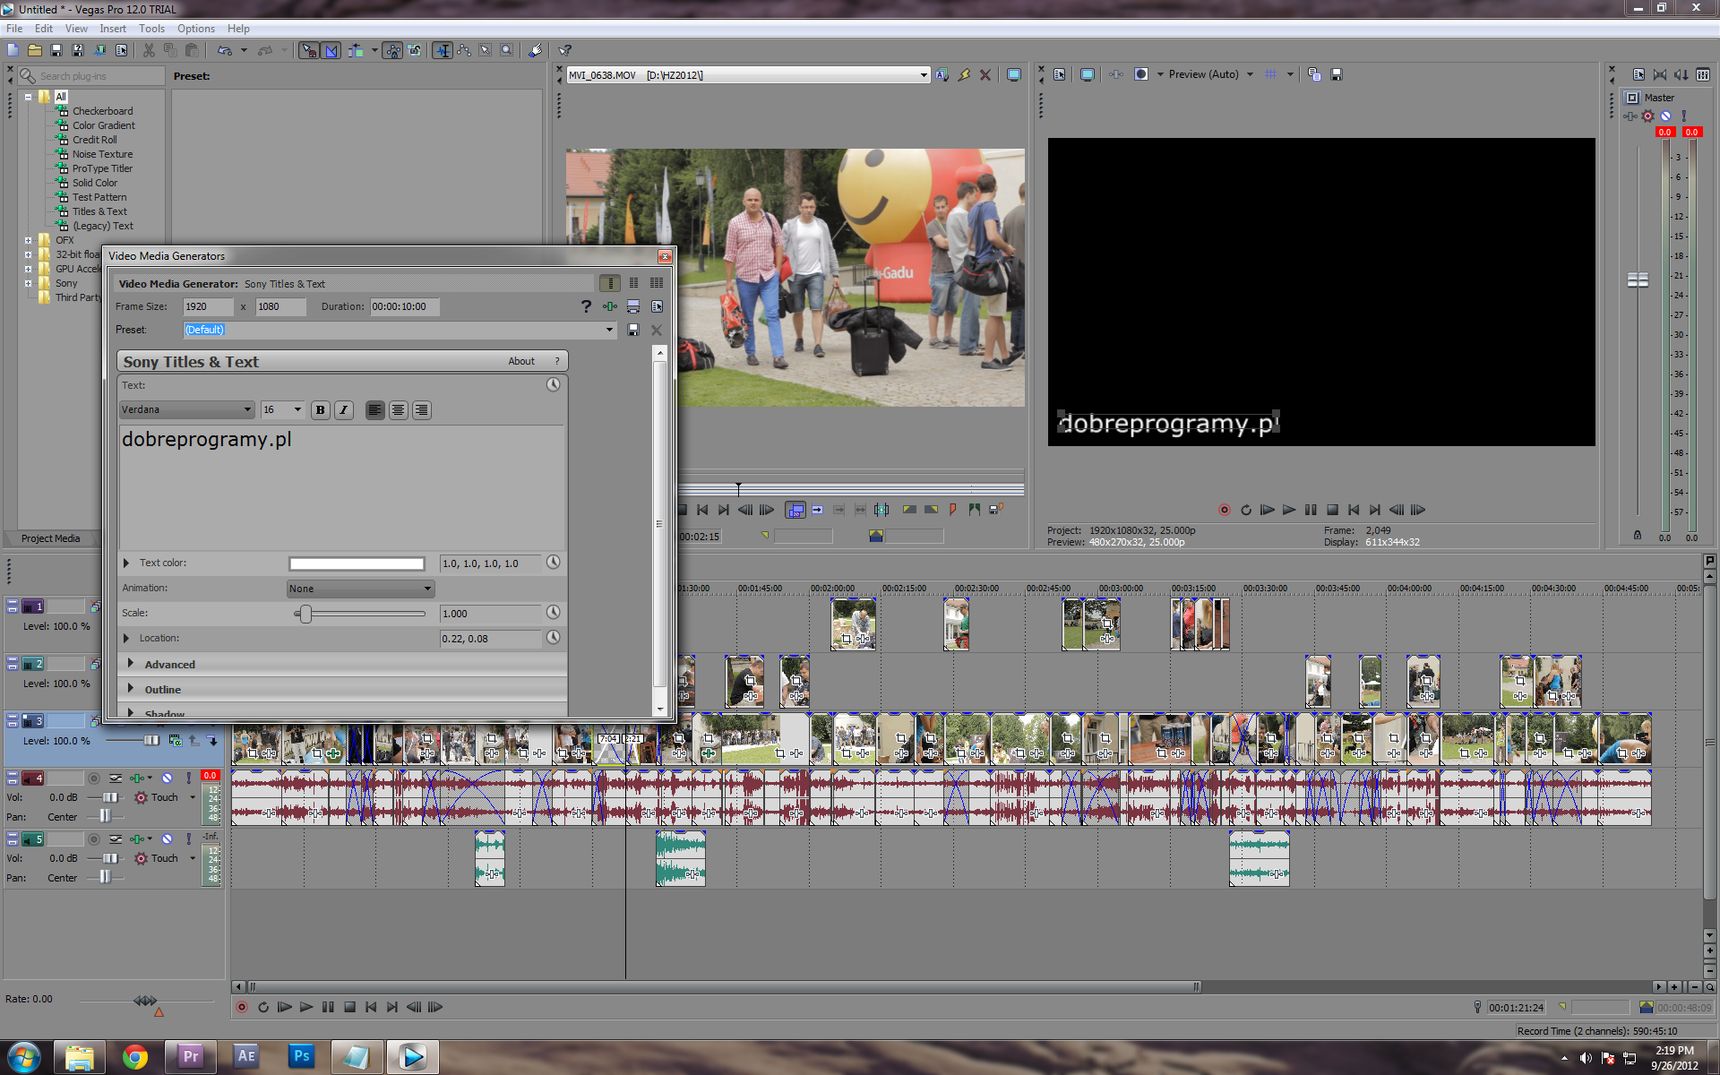1720x1075 pixels.
Task: Expand the OFX folder in plug-in tree
Action: 28,240
